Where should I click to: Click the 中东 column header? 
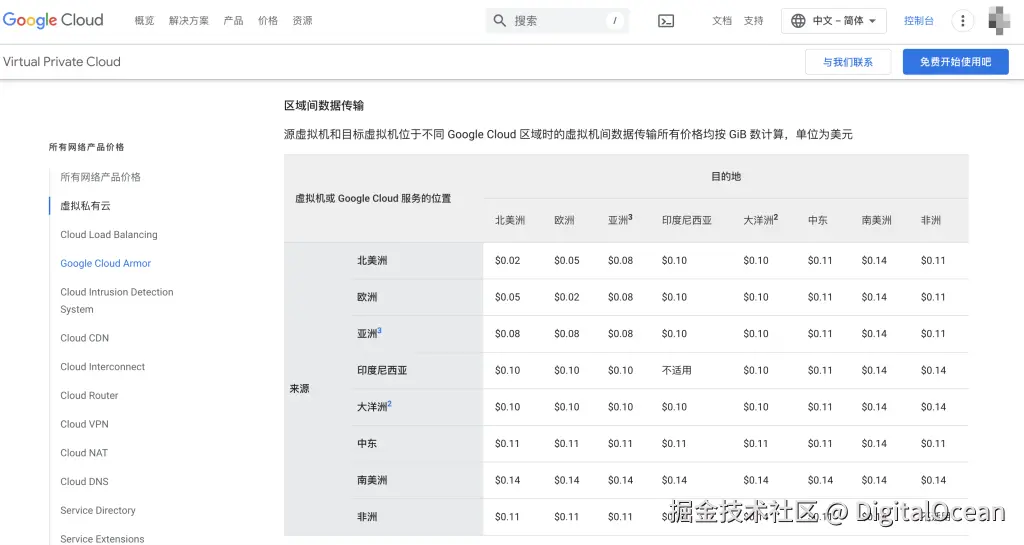pyautogui.click(x=818, y=221)
